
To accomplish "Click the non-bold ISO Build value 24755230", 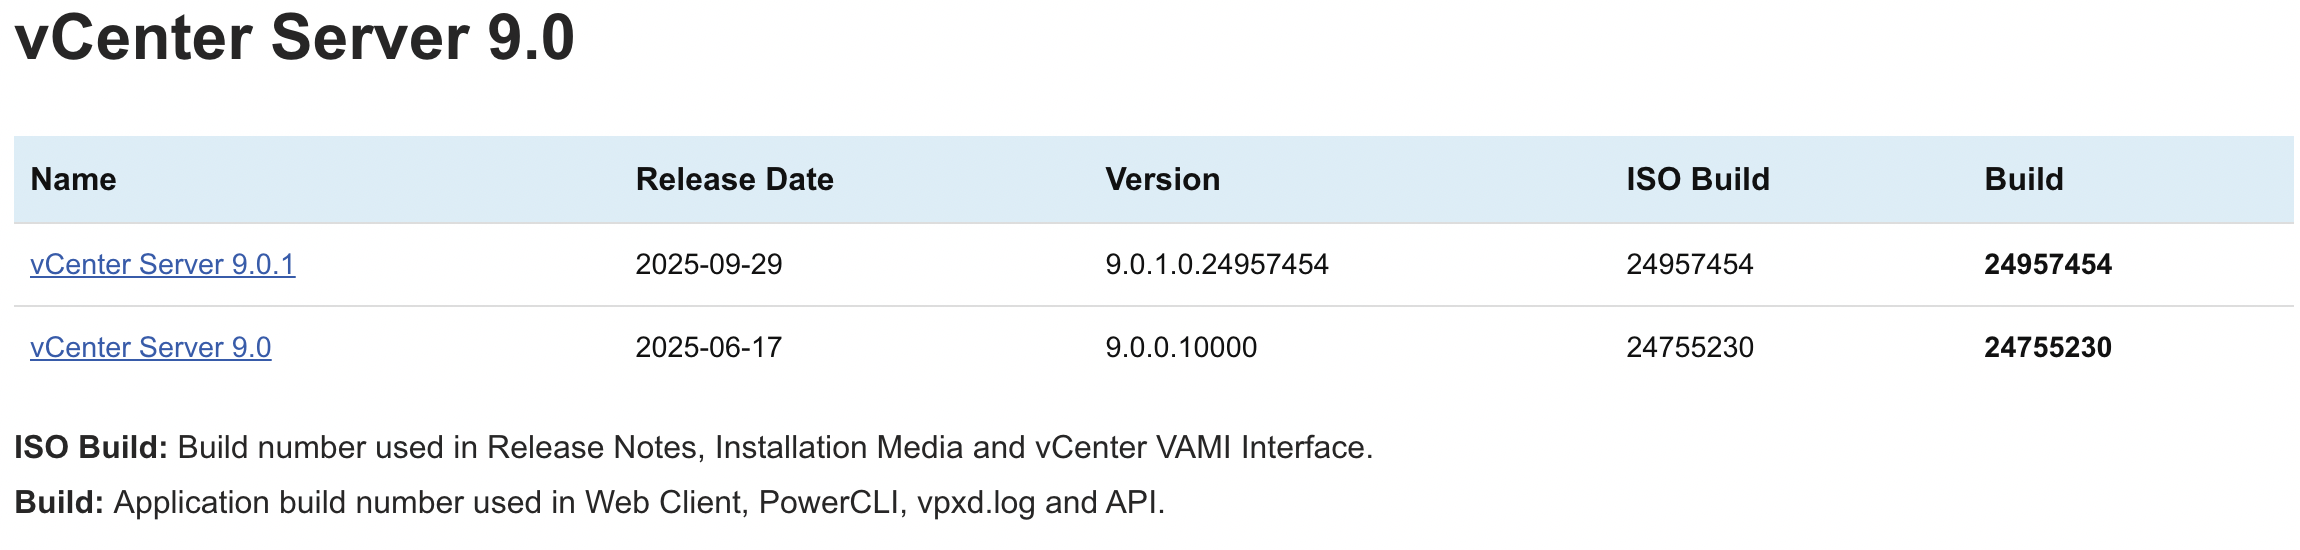I will point(1689,347).
